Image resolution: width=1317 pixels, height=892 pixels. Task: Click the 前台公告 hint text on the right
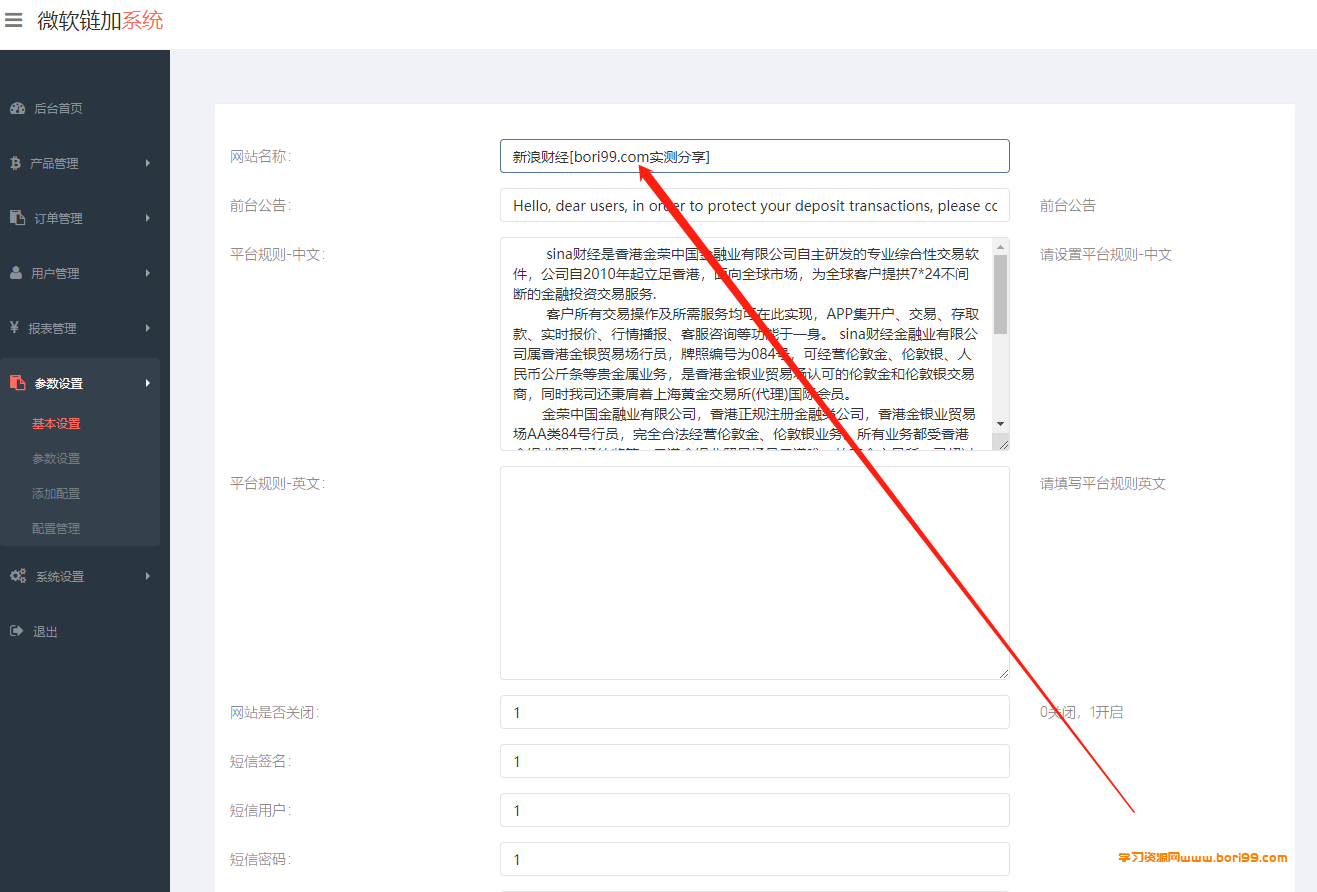[1067, 205]
